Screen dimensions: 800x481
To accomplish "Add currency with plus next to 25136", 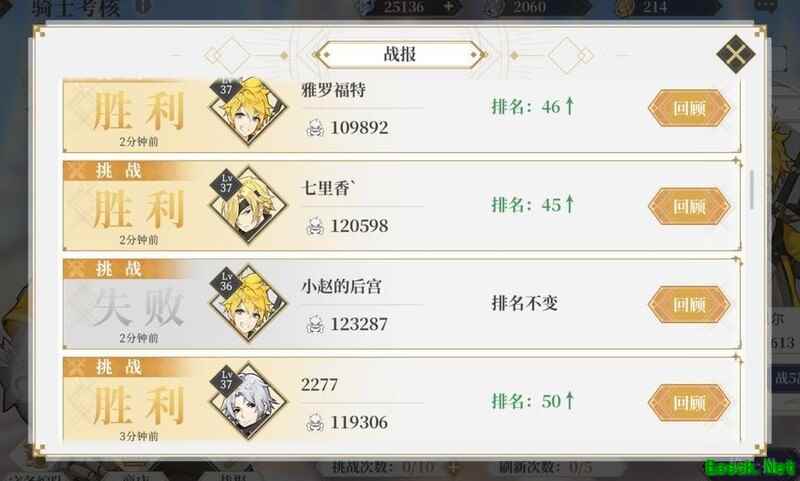I will click(x=448, y=7).
